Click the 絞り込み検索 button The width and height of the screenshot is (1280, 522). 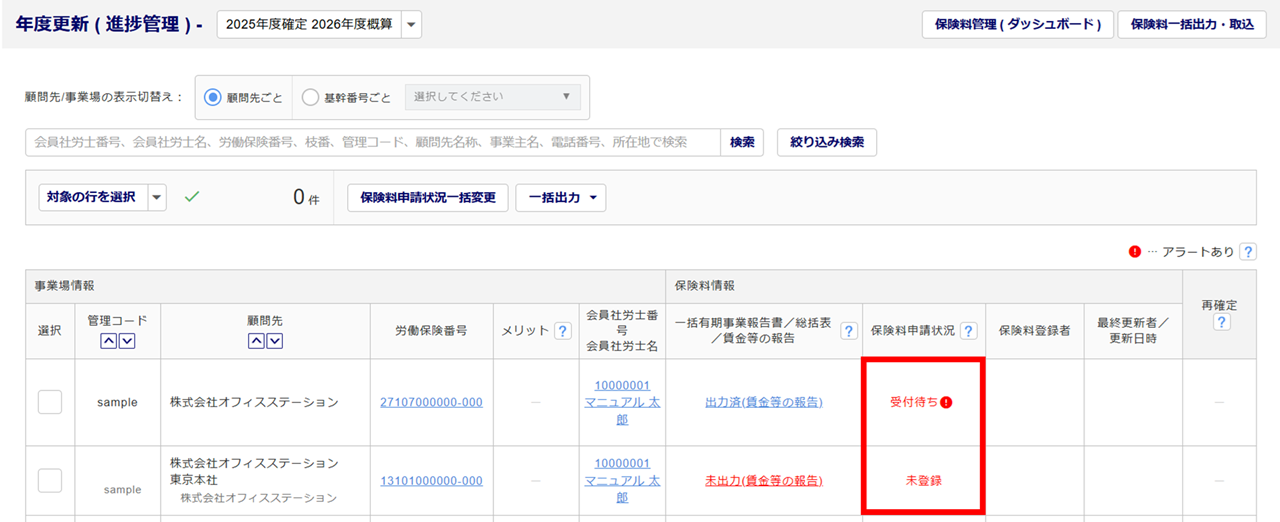(x=826, y=142)
